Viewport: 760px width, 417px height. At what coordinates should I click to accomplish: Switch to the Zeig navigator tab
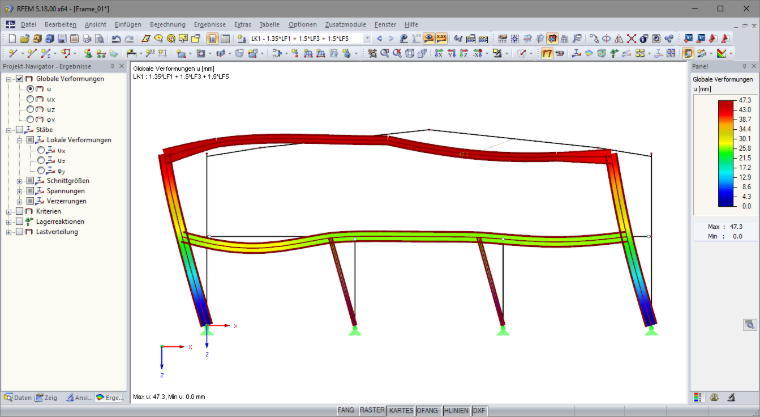(46, 397)
